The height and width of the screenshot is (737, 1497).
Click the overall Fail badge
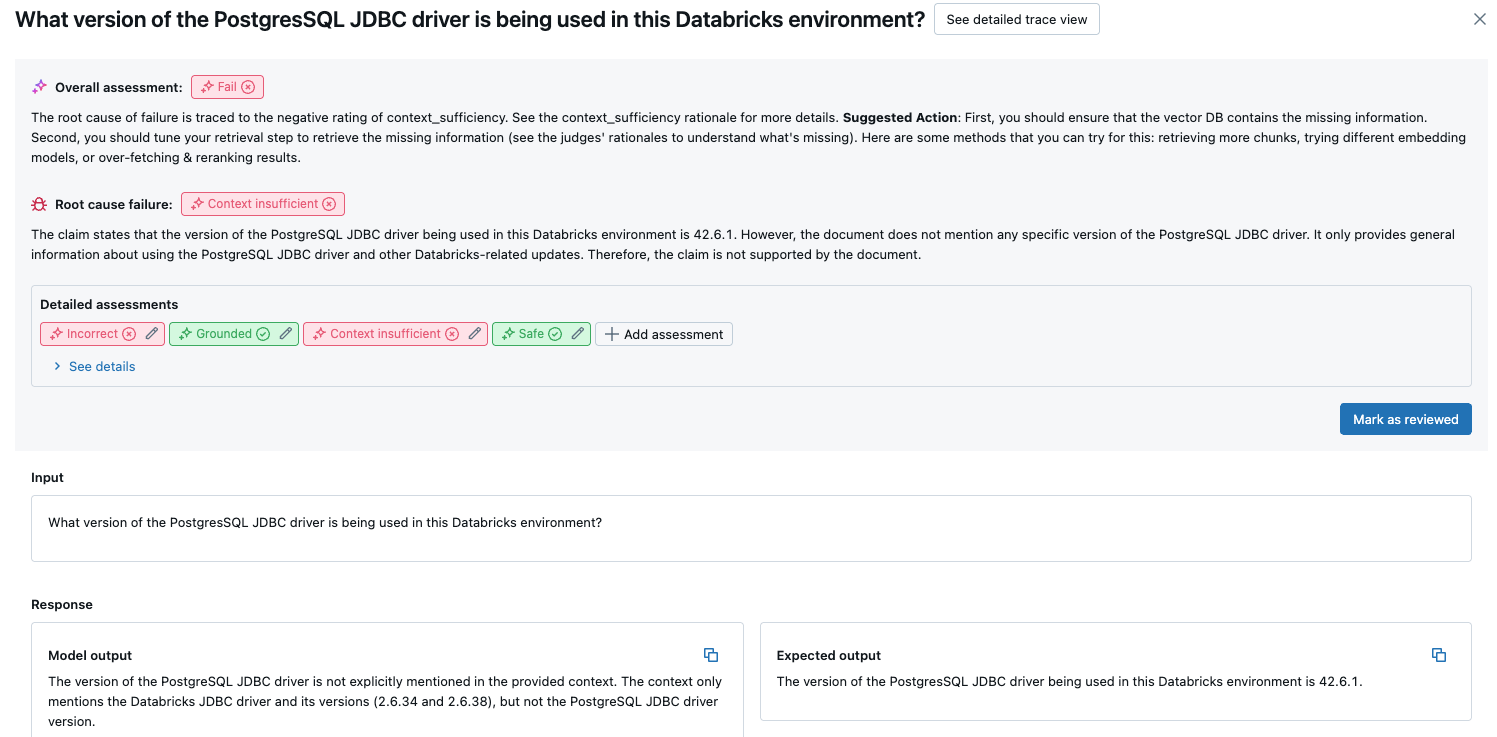(227, 87)
